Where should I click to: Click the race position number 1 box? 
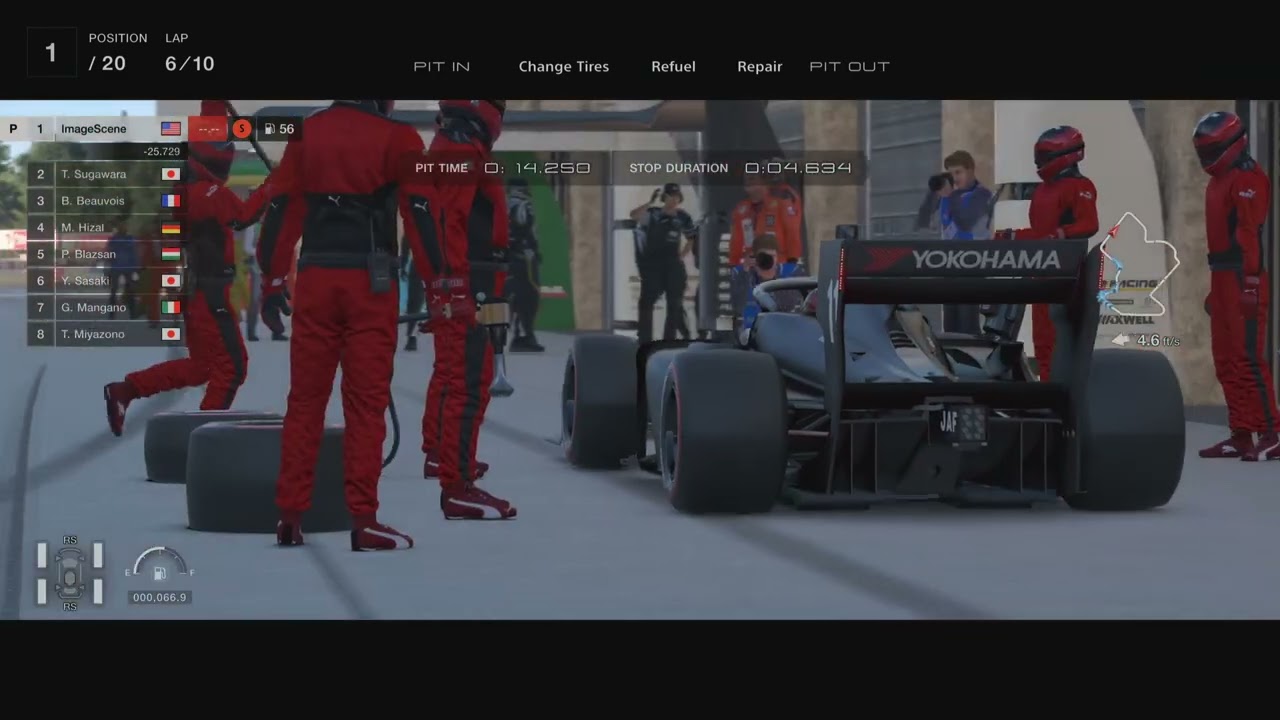(51, 53)
